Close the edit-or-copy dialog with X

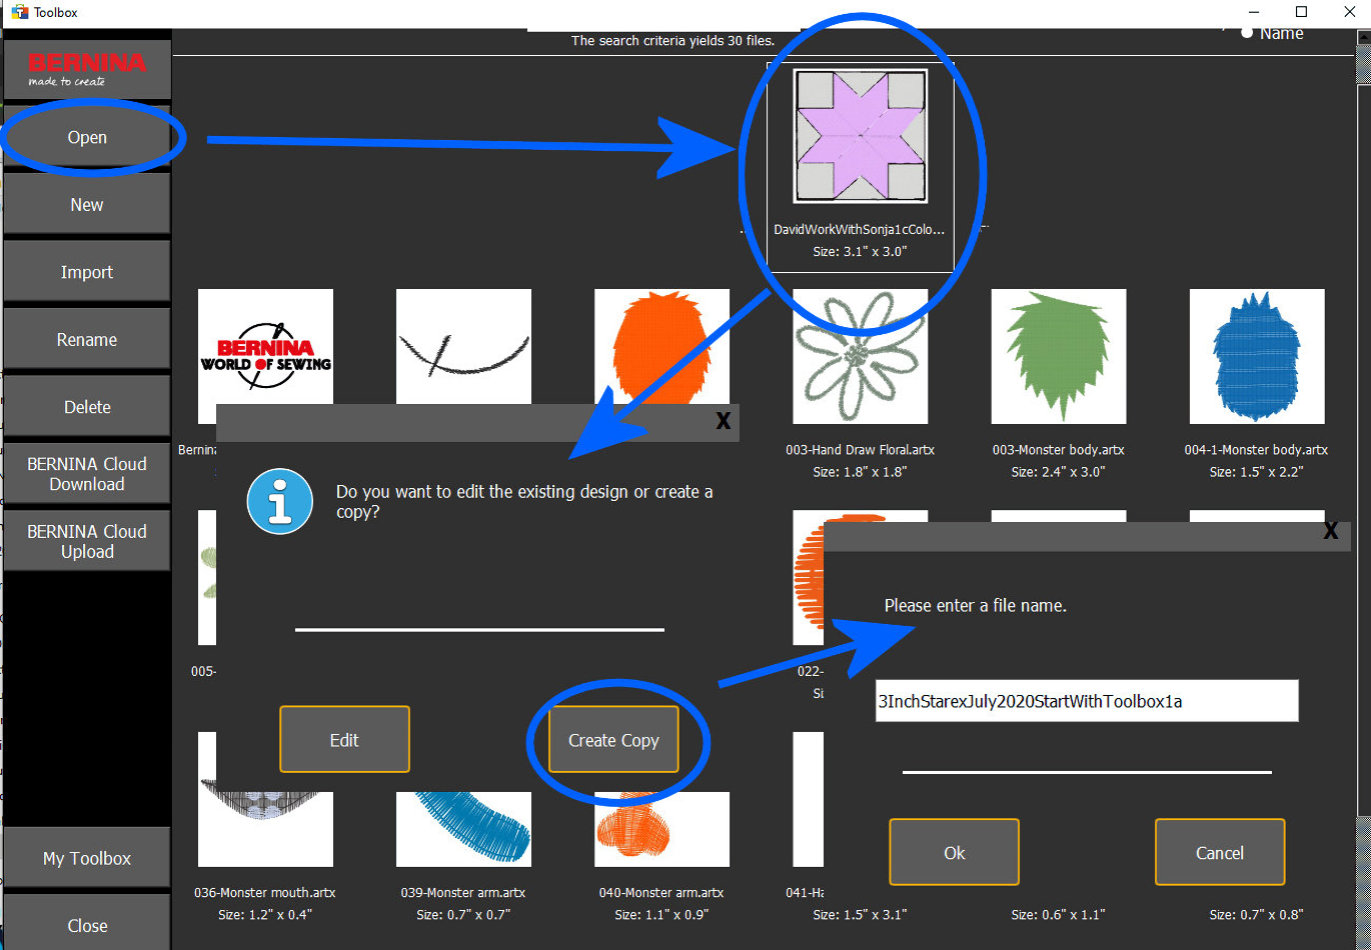(724, 421)
